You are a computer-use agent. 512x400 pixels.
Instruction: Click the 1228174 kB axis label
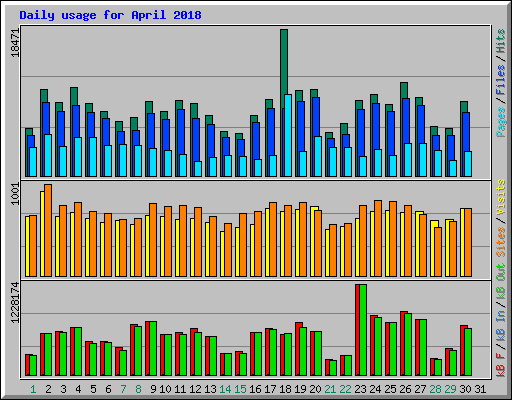click(15, 303)
